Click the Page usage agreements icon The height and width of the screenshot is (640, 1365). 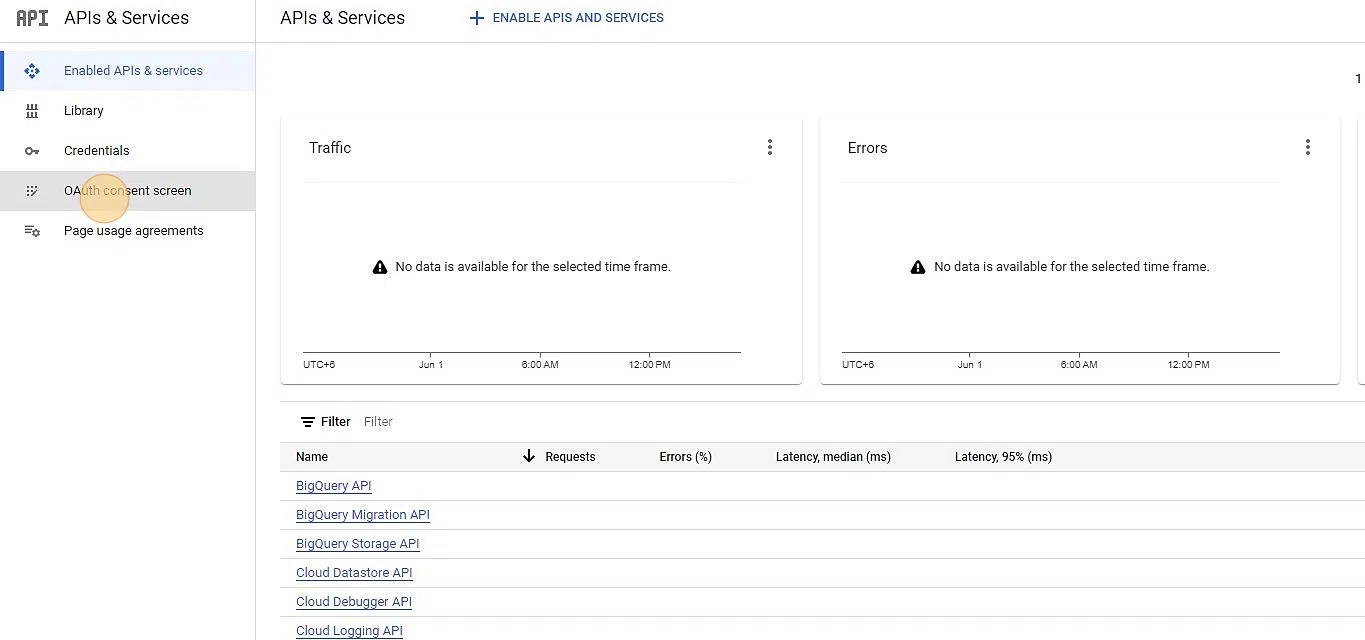click(32, 231)
